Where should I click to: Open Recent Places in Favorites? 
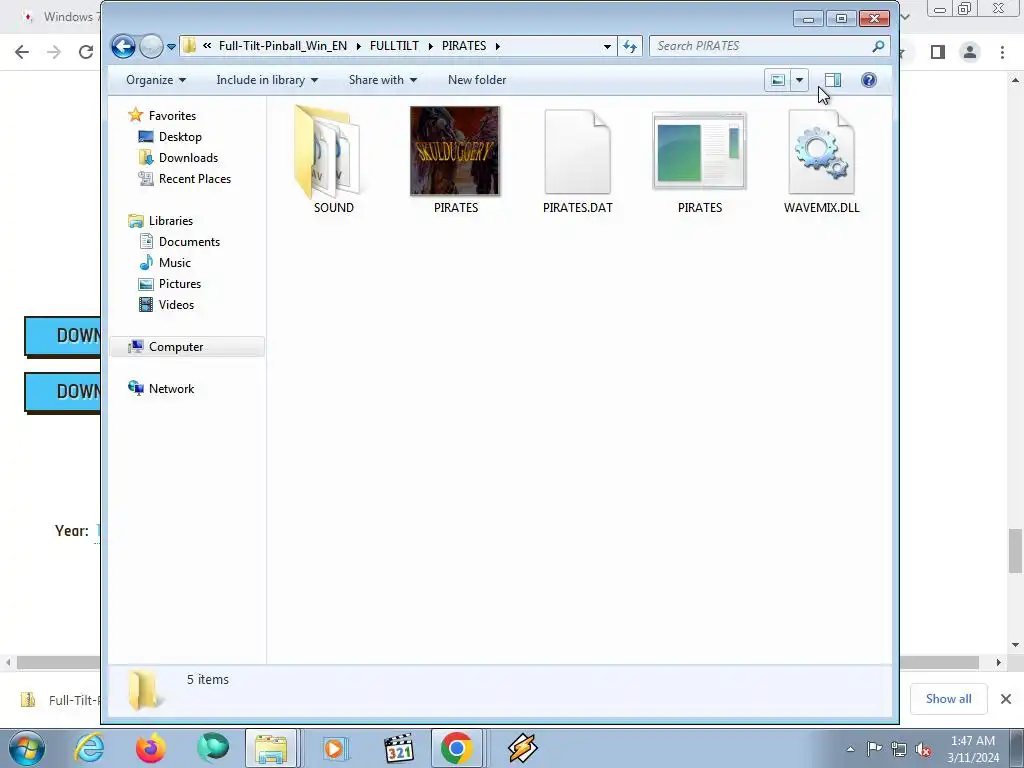point(195,178)
